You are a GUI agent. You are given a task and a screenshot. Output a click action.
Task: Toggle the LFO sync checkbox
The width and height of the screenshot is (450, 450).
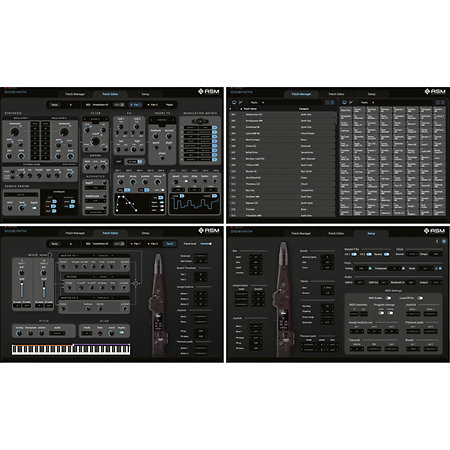[x=186, y=181]
